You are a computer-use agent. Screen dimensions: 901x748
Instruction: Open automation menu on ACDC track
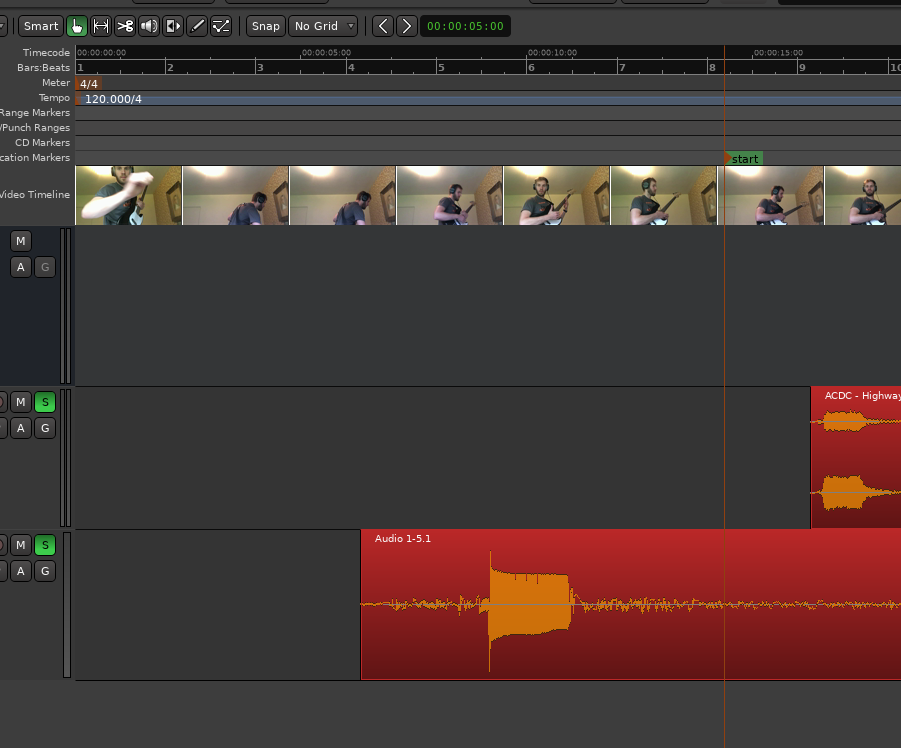pyautogui.click(x=21, y=428)
